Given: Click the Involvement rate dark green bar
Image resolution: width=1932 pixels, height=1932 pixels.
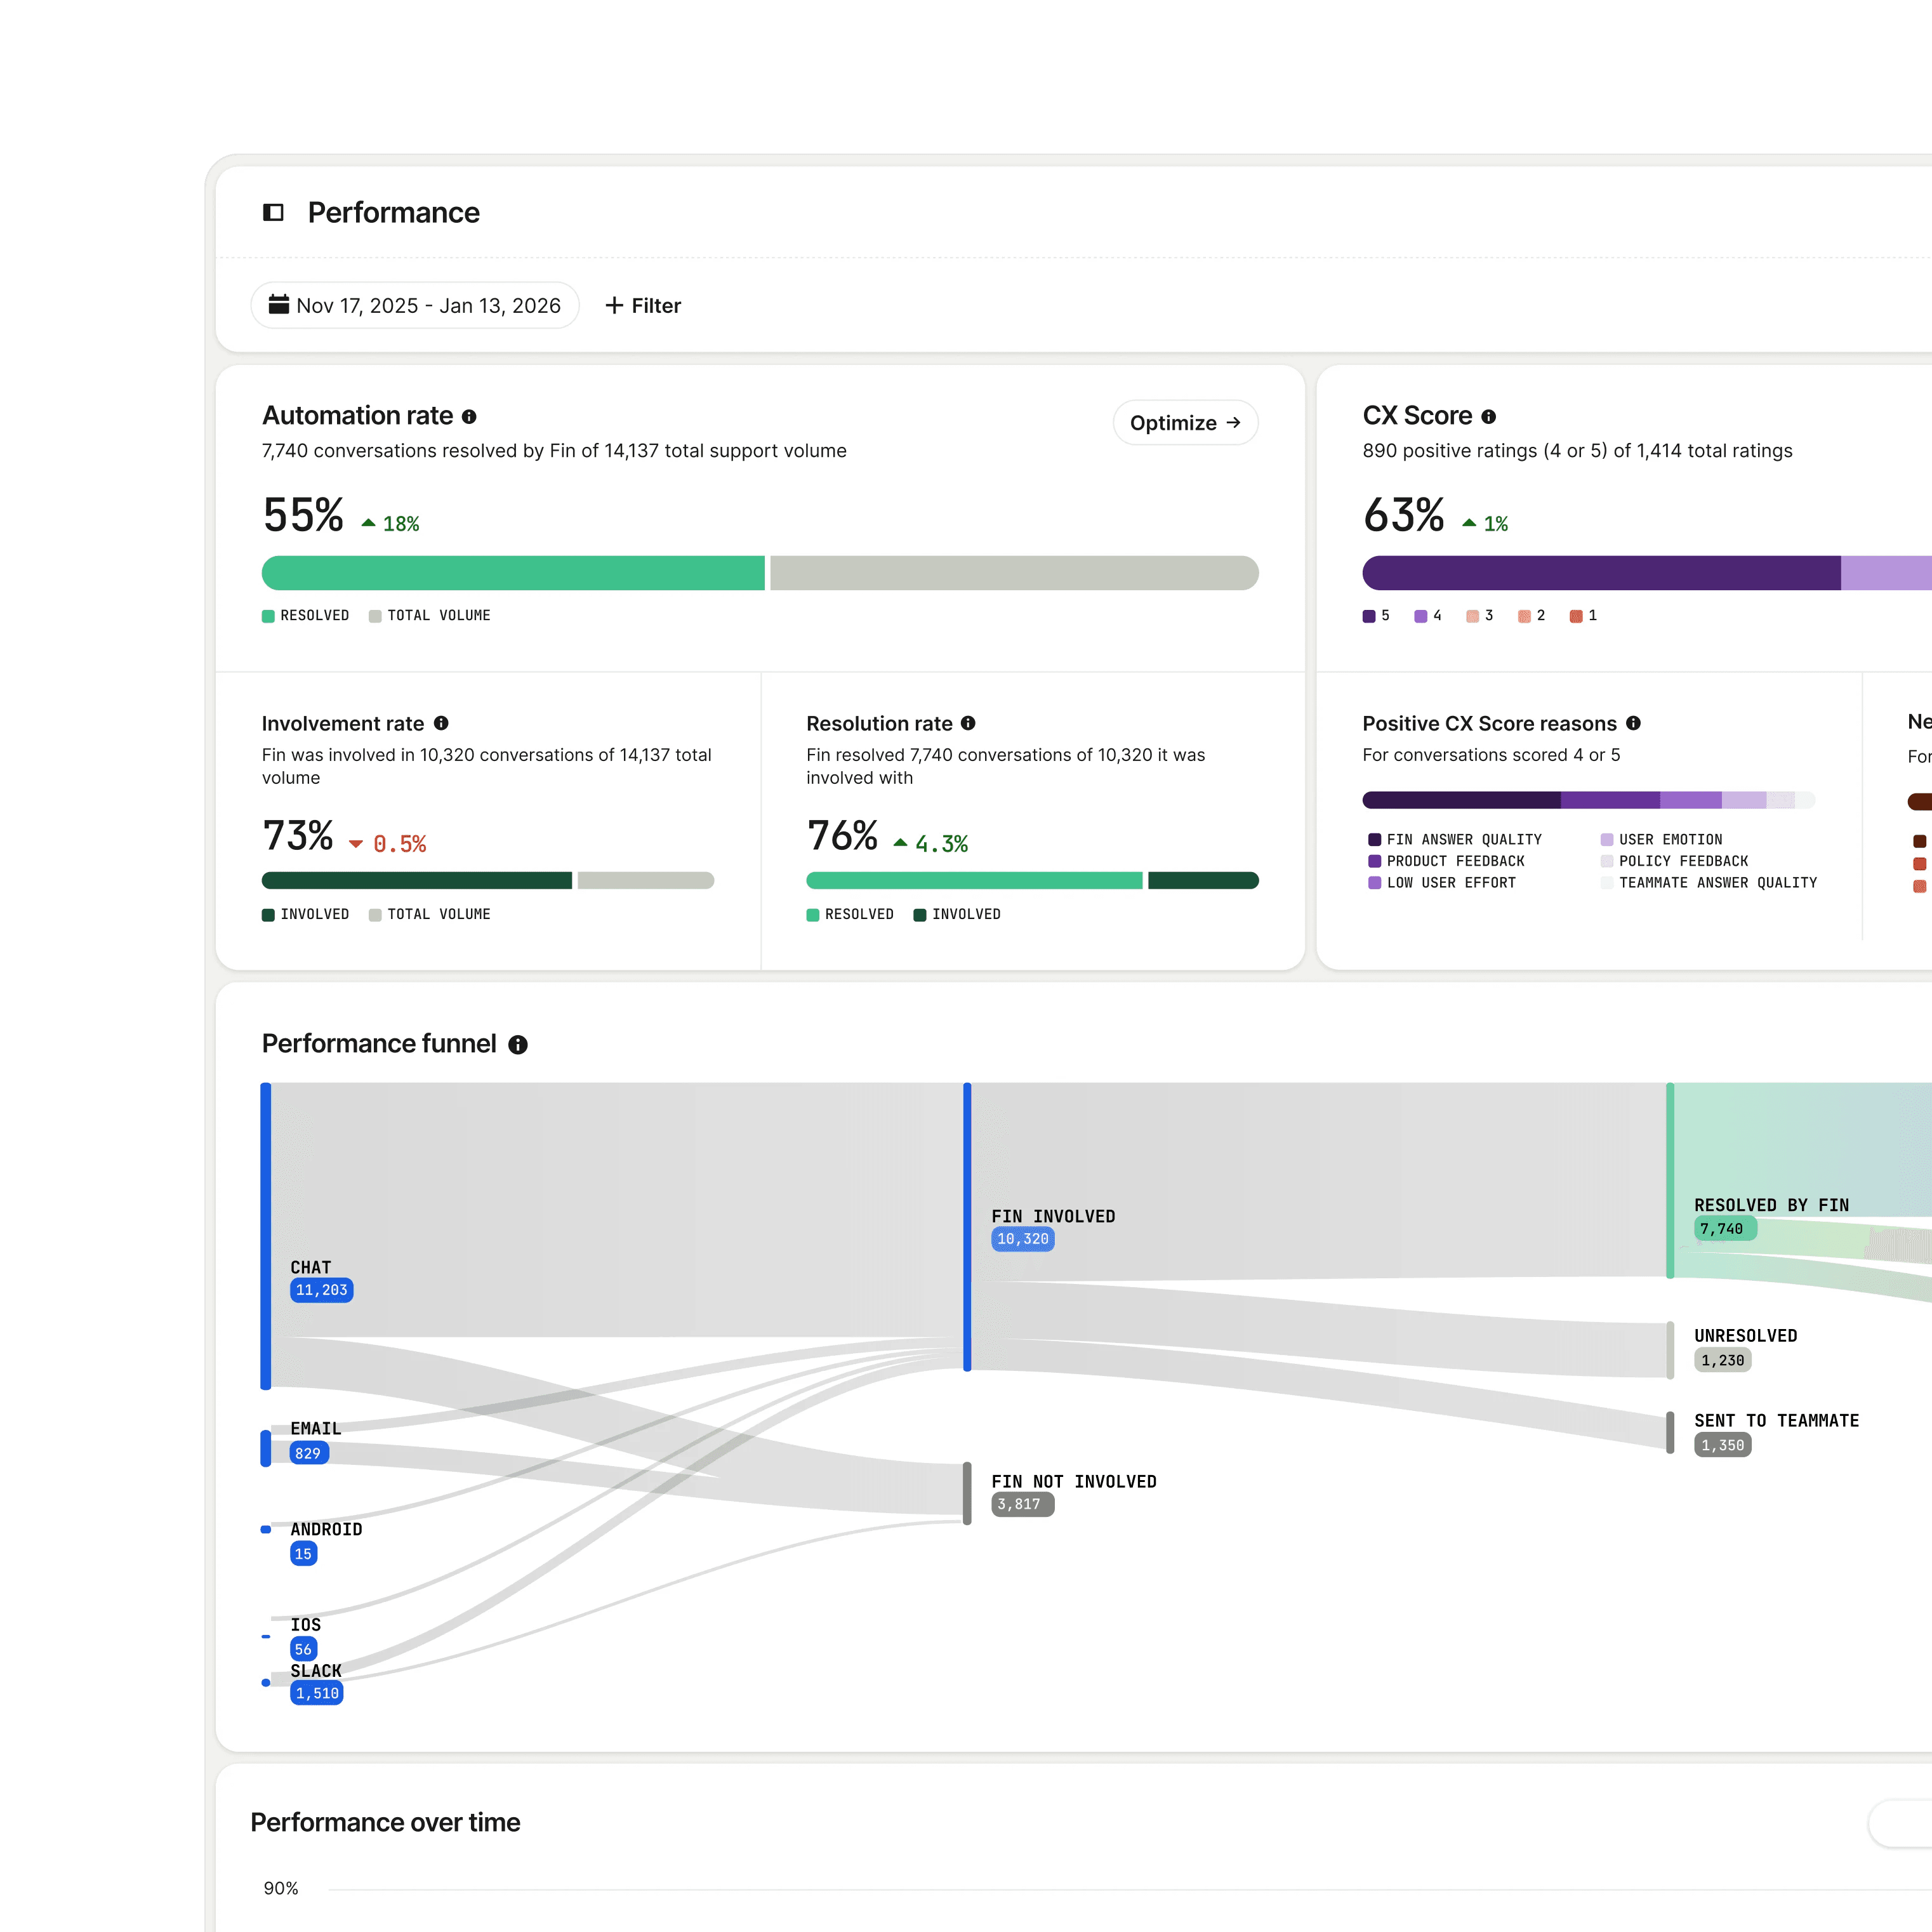Looking at the screenshot, I should click(x=417, y=881).
